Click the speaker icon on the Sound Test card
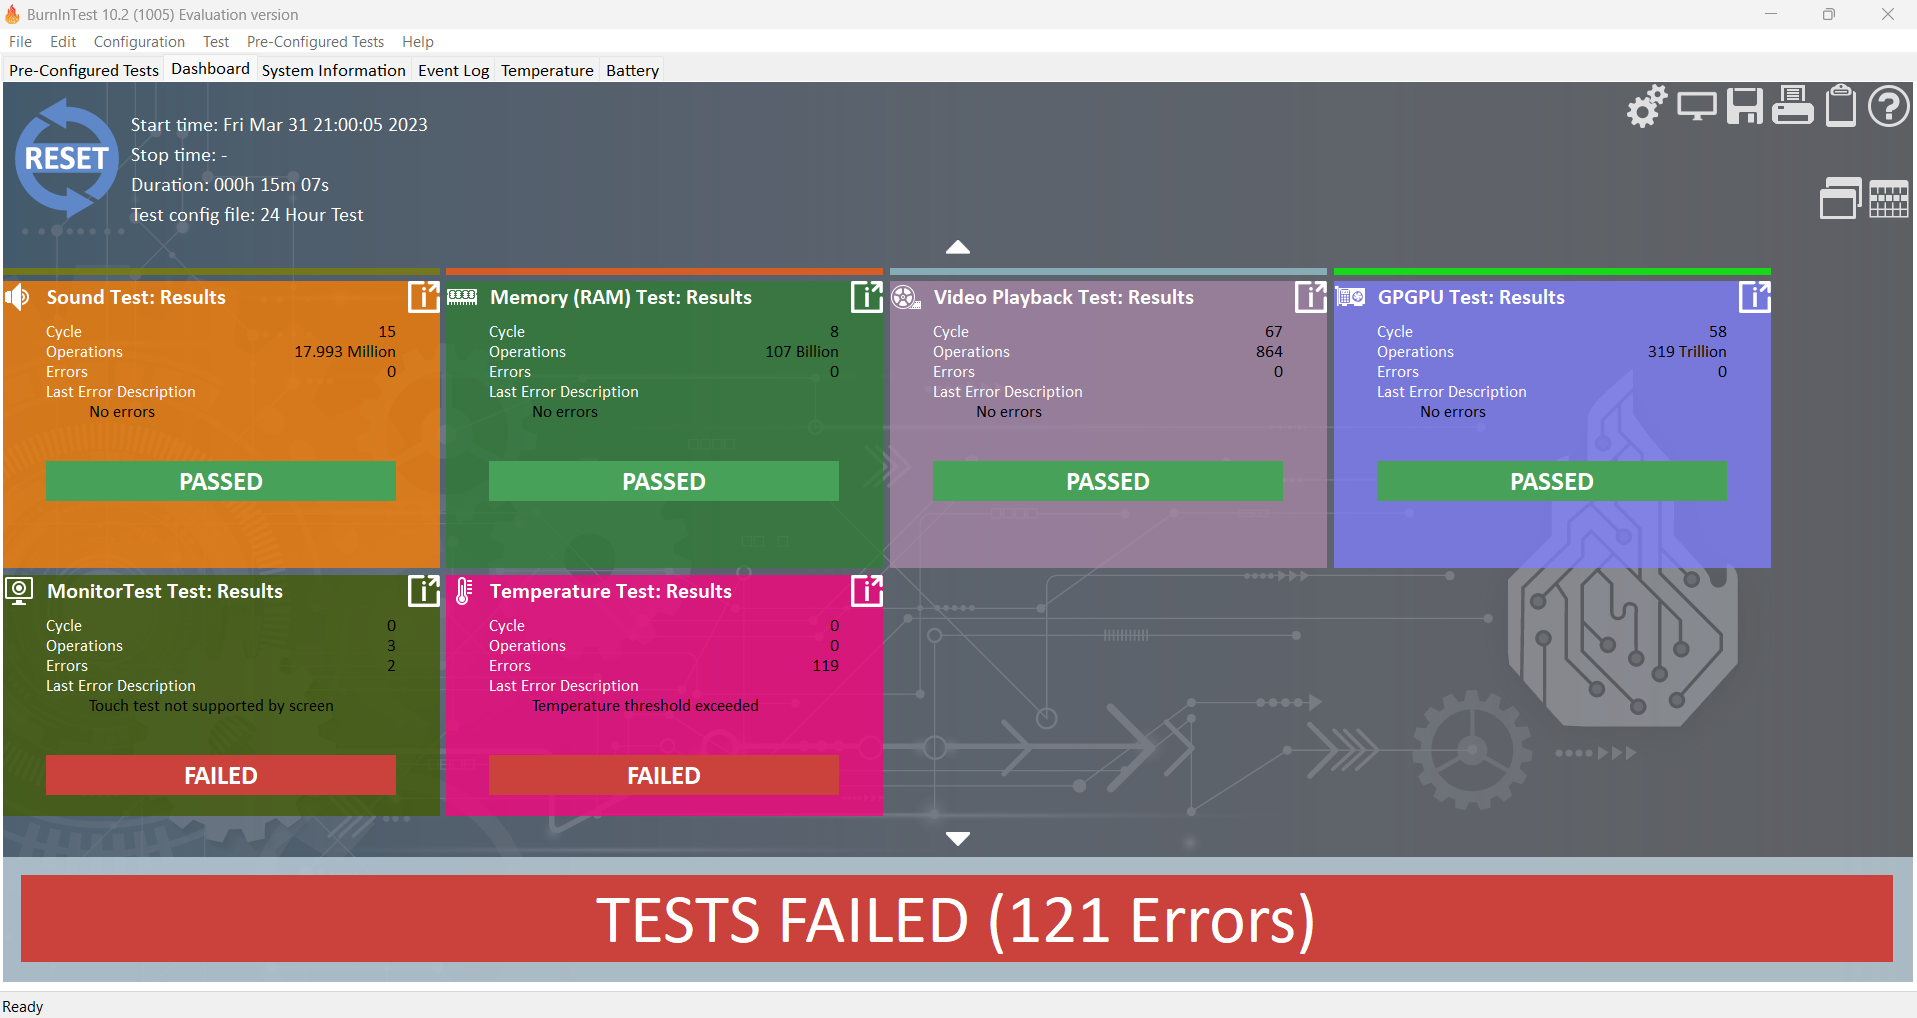The image size is (1917, 1018). 18,297
